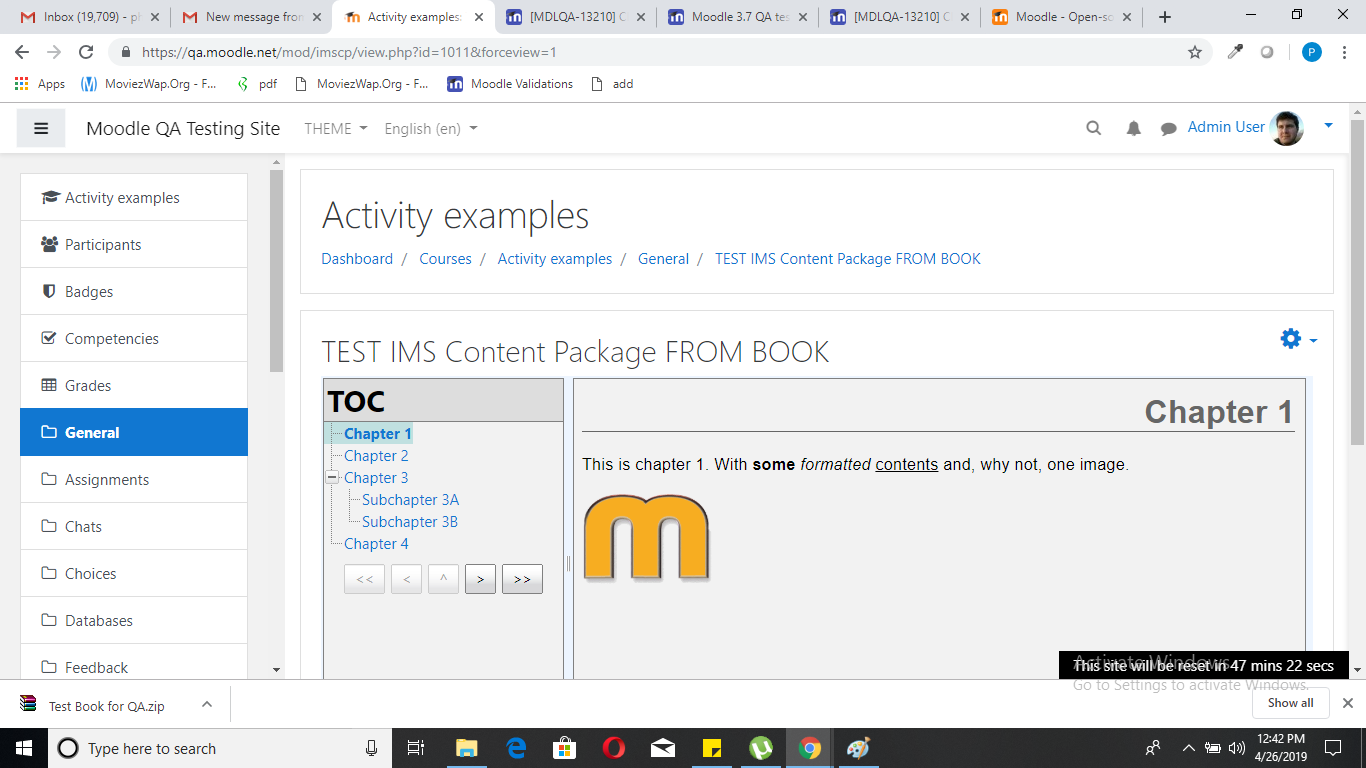Open the Chrome profile avatar icon
Viewport: 1366px width, 768px height.
[1312, 52]
